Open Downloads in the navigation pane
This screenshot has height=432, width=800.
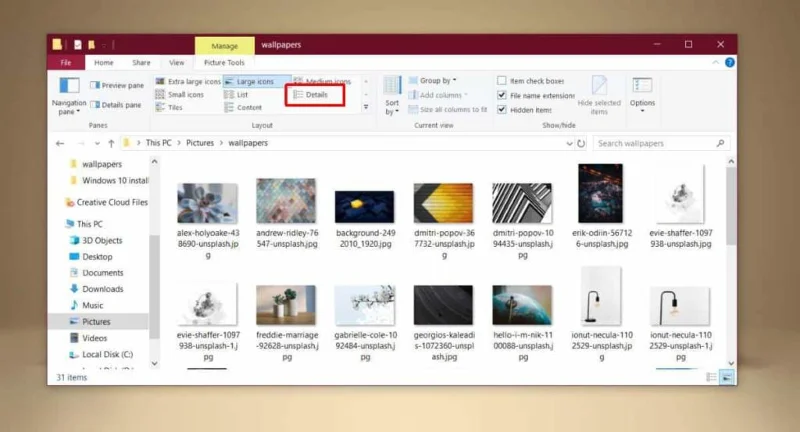[96, 289]
